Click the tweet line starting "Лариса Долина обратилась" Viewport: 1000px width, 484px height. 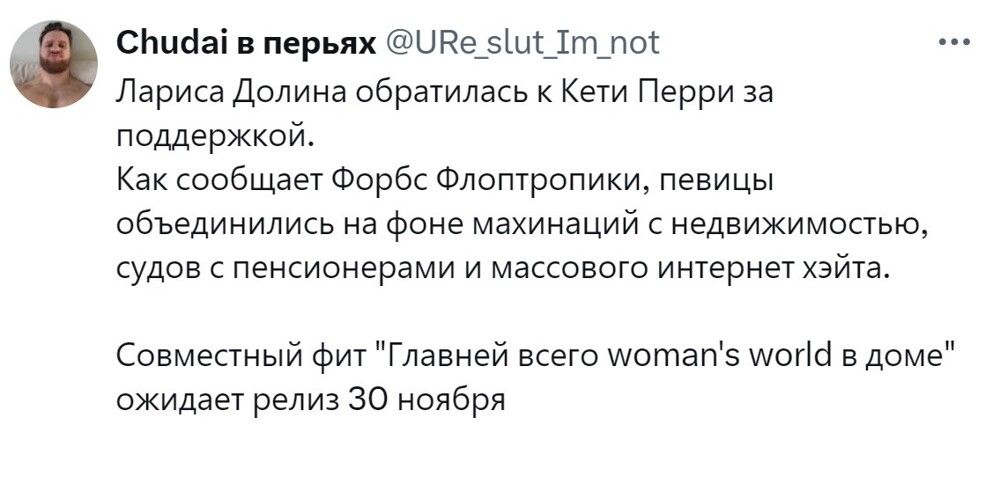[x=445, y=94]
